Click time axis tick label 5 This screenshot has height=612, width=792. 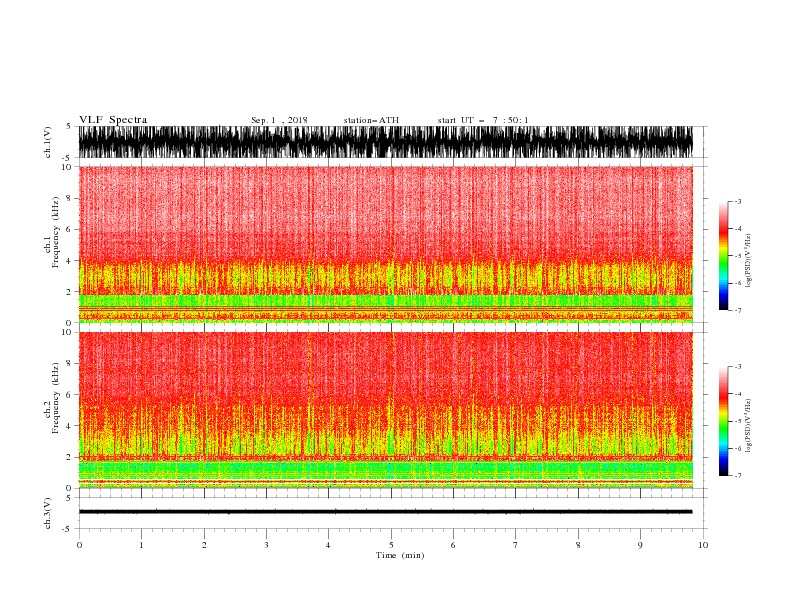click(x=391, y=545)
